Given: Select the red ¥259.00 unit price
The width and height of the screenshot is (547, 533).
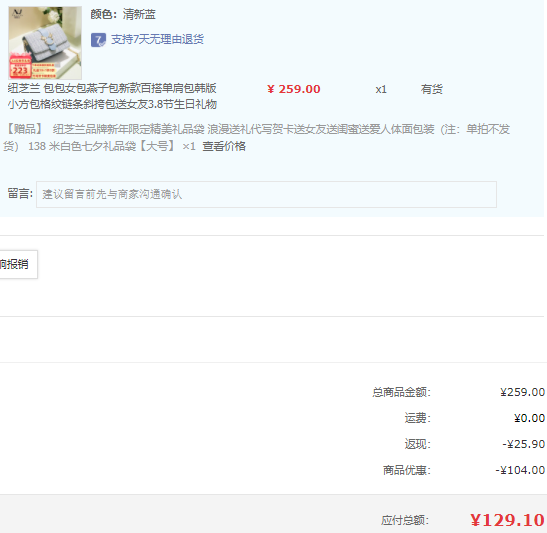Looking at the screenshot, I should point(294,89).
